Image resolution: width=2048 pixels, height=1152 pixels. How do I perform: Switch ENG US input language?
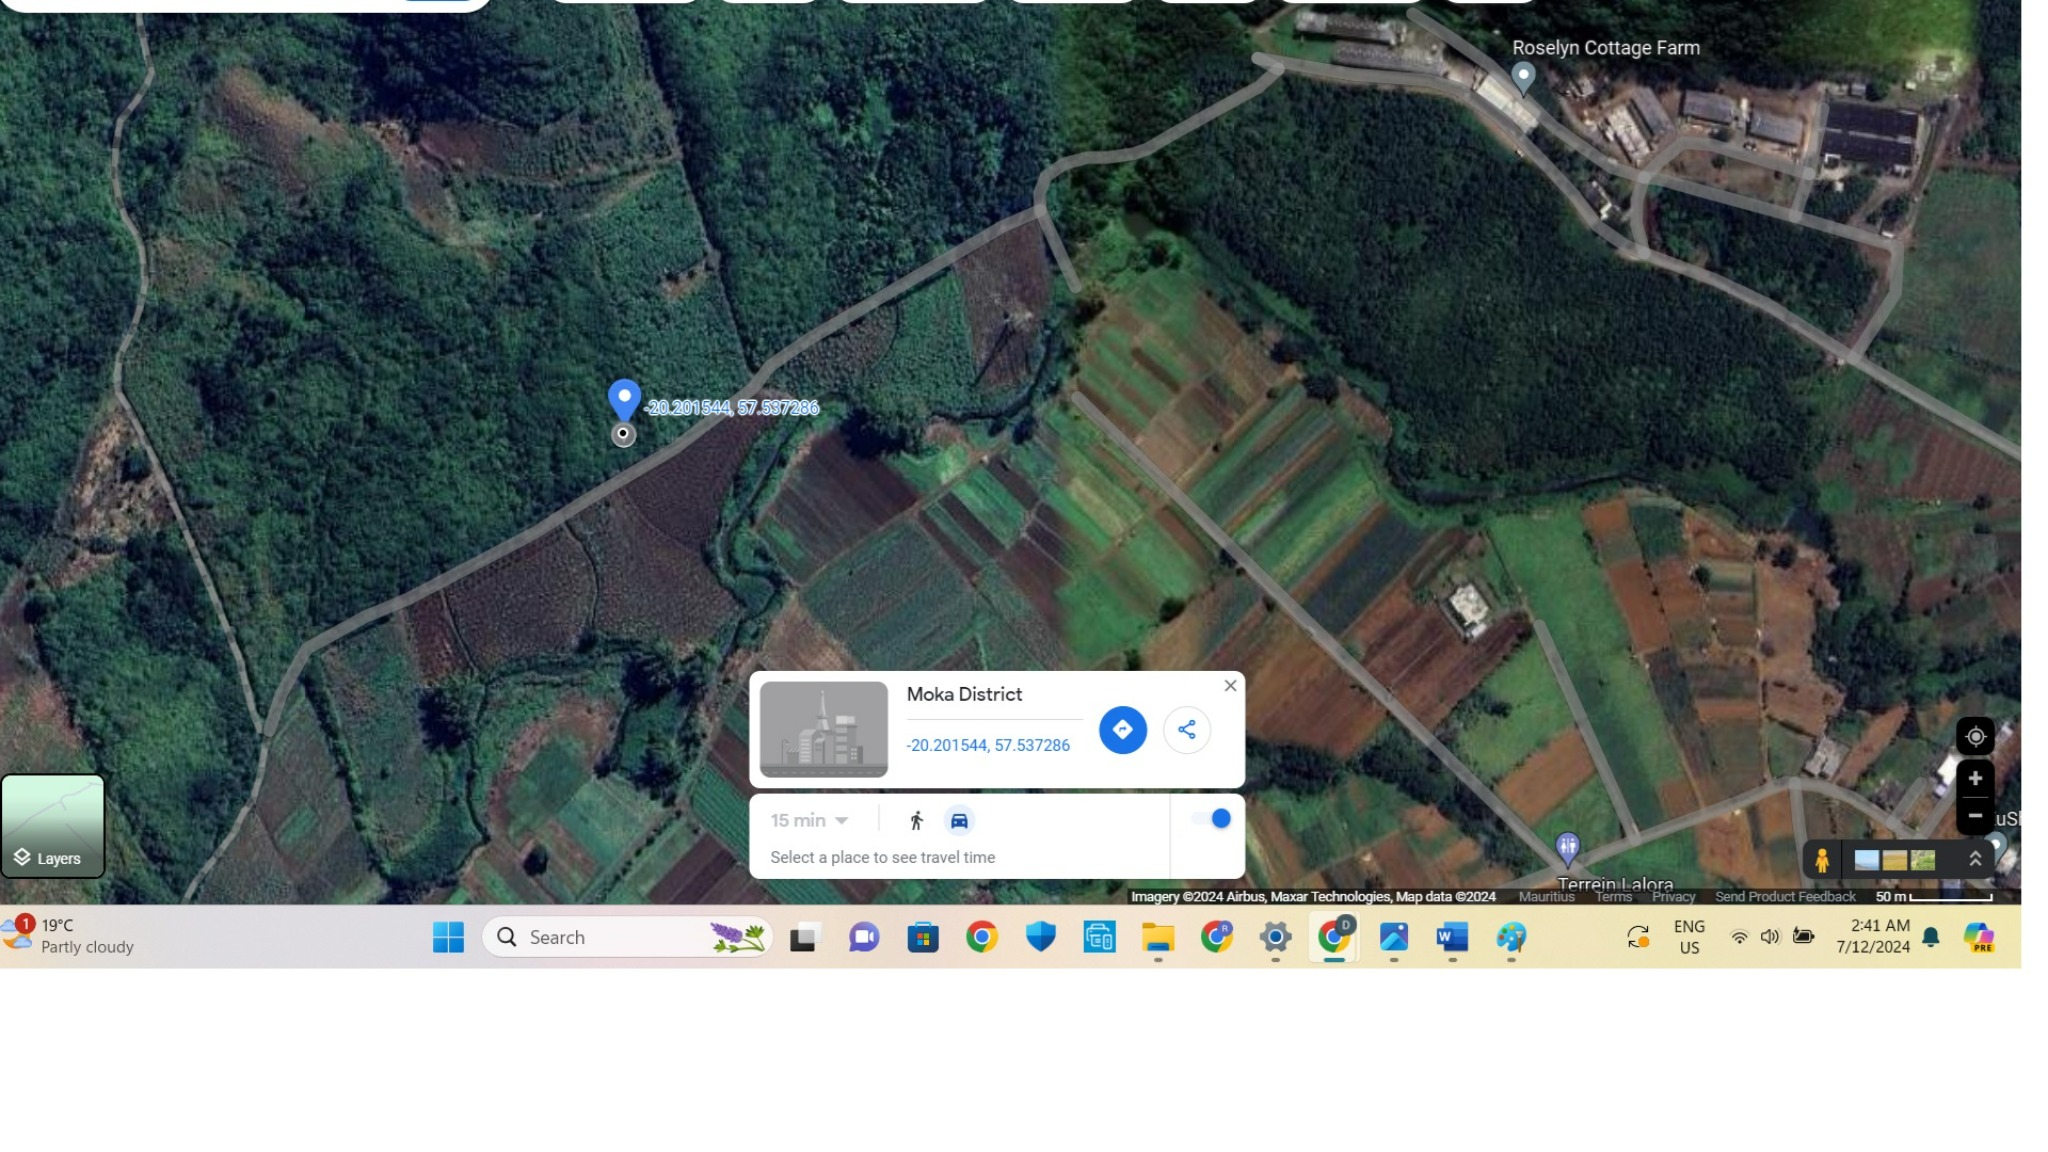tap(1689, 937)
